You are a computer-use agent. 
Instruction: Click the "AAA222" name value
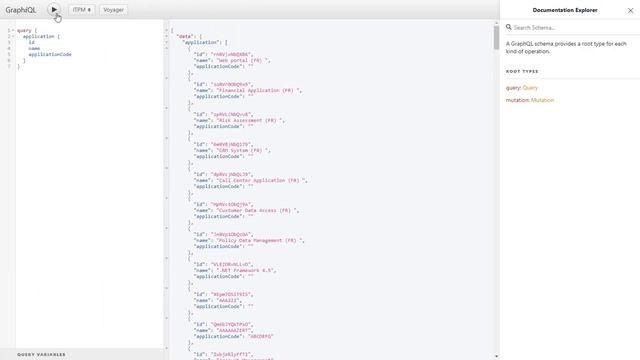pos(229,300)
